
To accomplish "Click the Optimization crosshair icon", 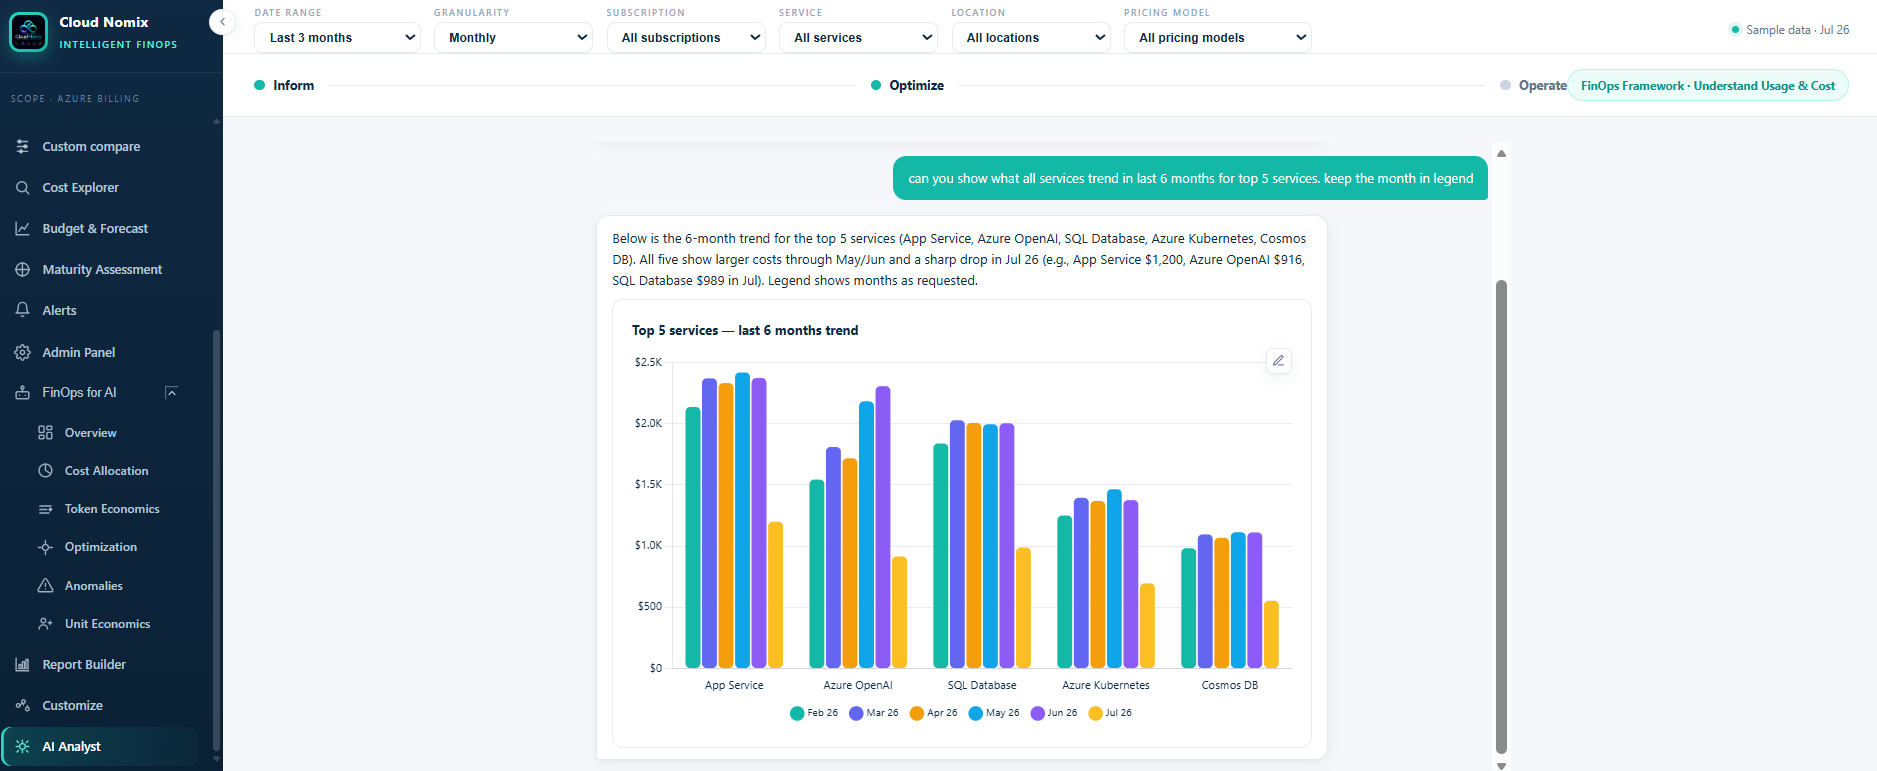I will coord(45,547).
